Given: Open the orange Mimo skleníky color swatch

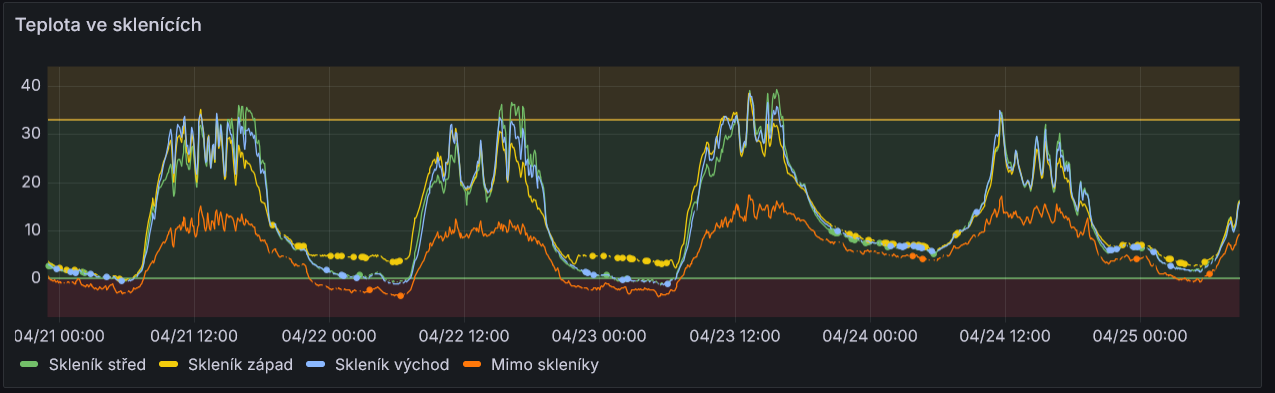Looking at the screenshot, I should coord(474,365).
